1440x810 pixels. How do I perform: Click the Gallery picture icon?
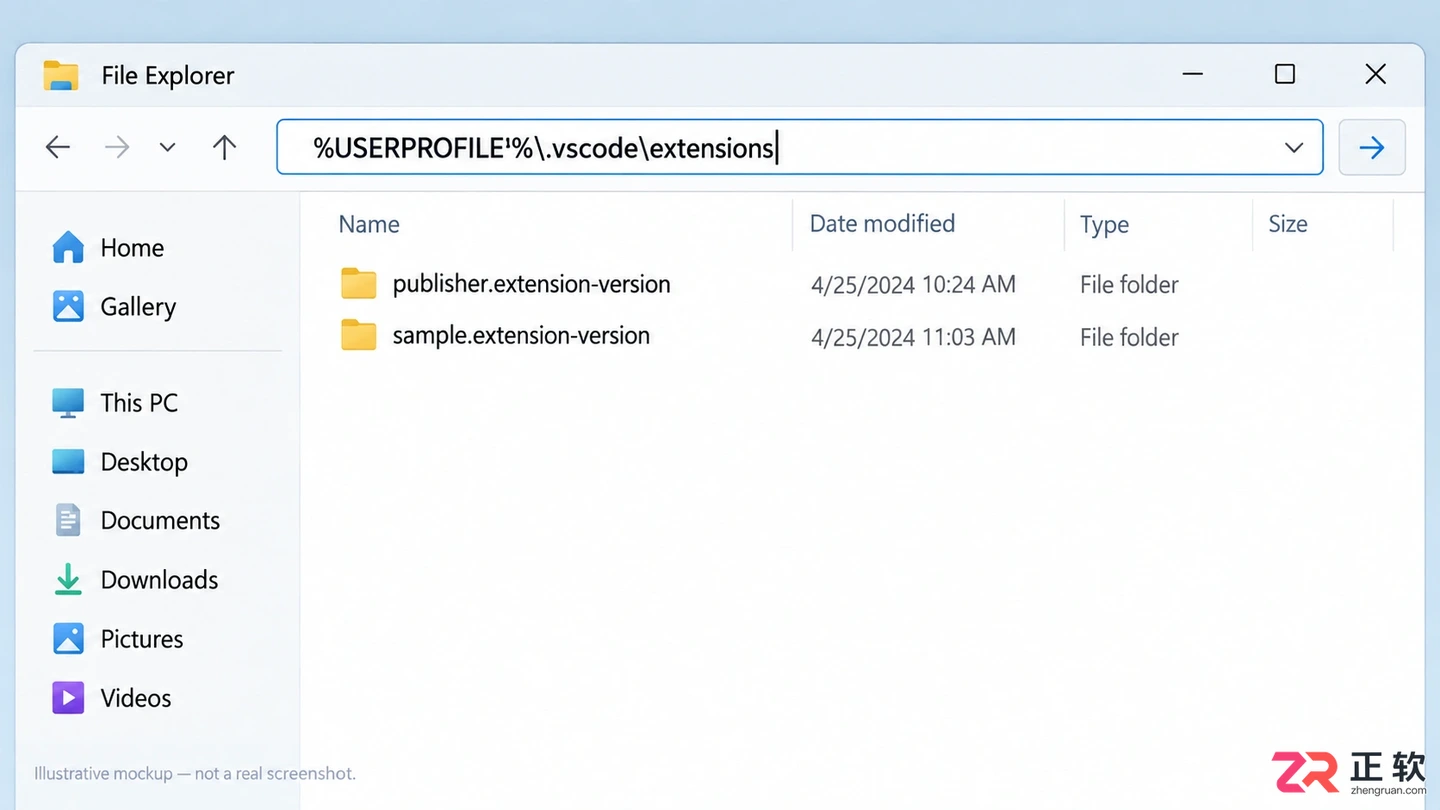pyautogui.click(x=68, y=306)
